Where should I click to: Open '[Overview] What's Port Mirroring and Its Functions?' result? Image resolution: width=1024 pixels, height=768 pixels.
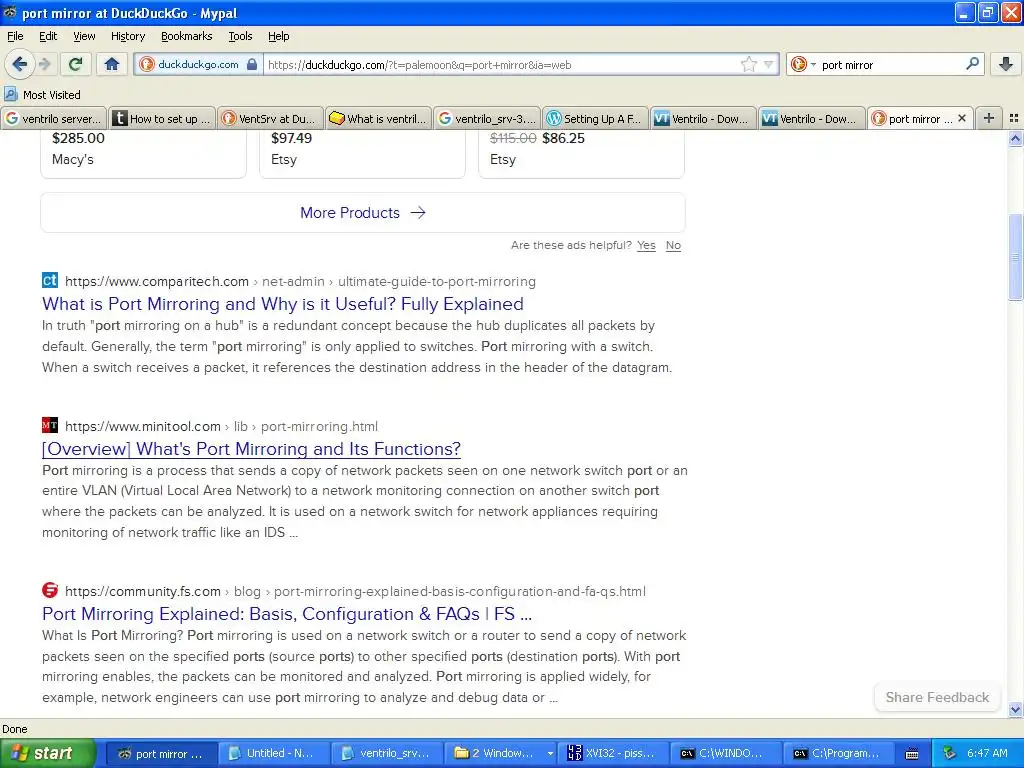[251, 449]
